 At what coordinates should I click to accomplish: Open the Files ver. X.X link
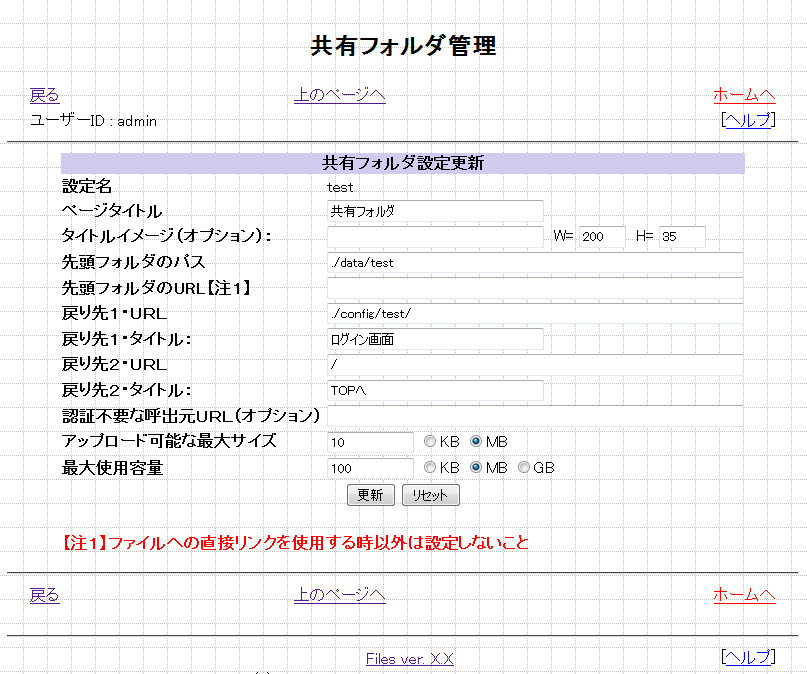[410, 659]
